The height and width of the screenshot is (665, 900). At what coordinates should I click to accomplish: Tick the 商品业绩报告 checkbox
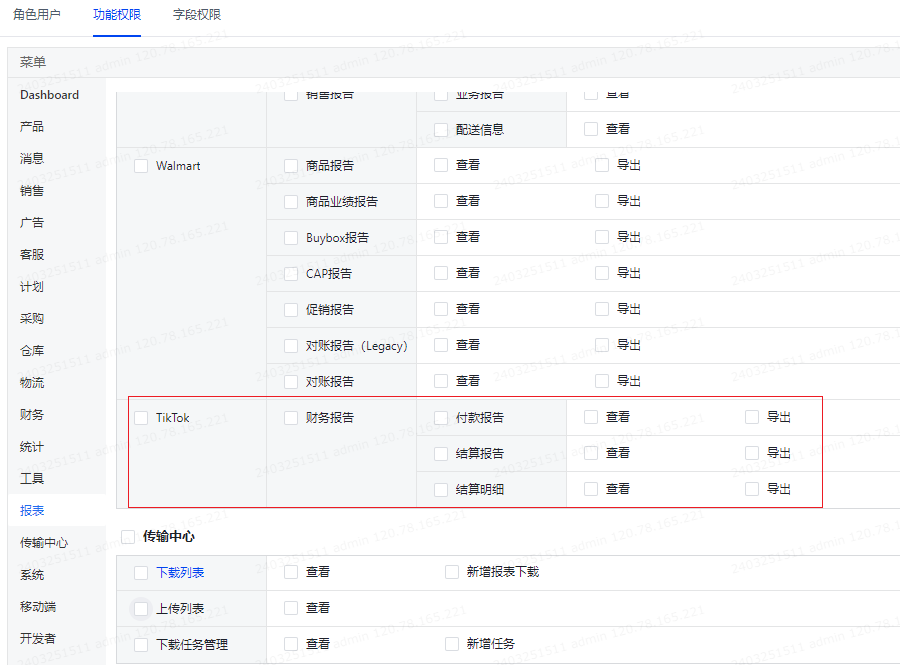[291, 202]
